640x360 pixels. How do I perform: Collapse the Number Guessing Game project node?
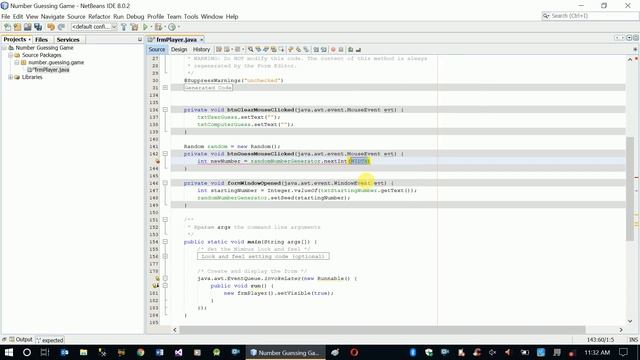click(4, 48)
